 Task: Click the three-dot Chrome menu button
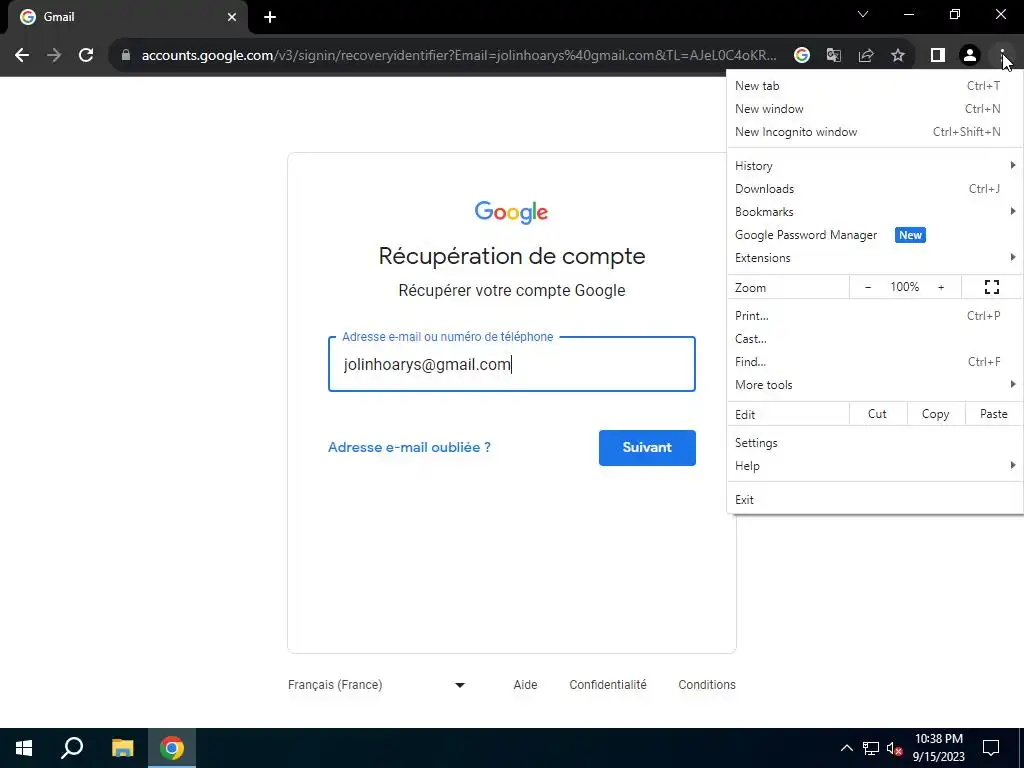click(x=1002, y=56)
